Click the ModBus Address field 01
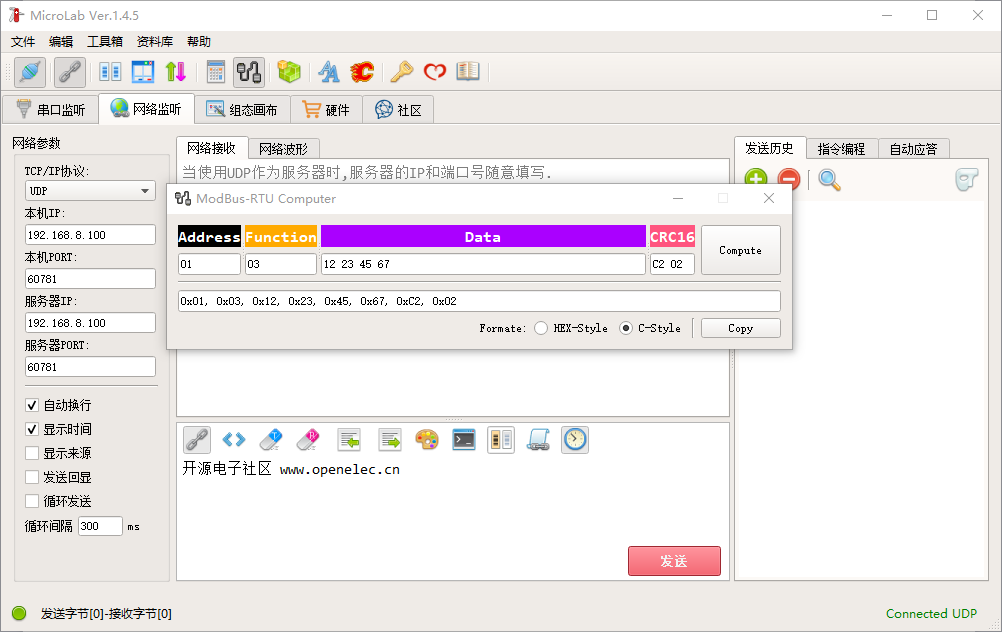 point(210,264)
